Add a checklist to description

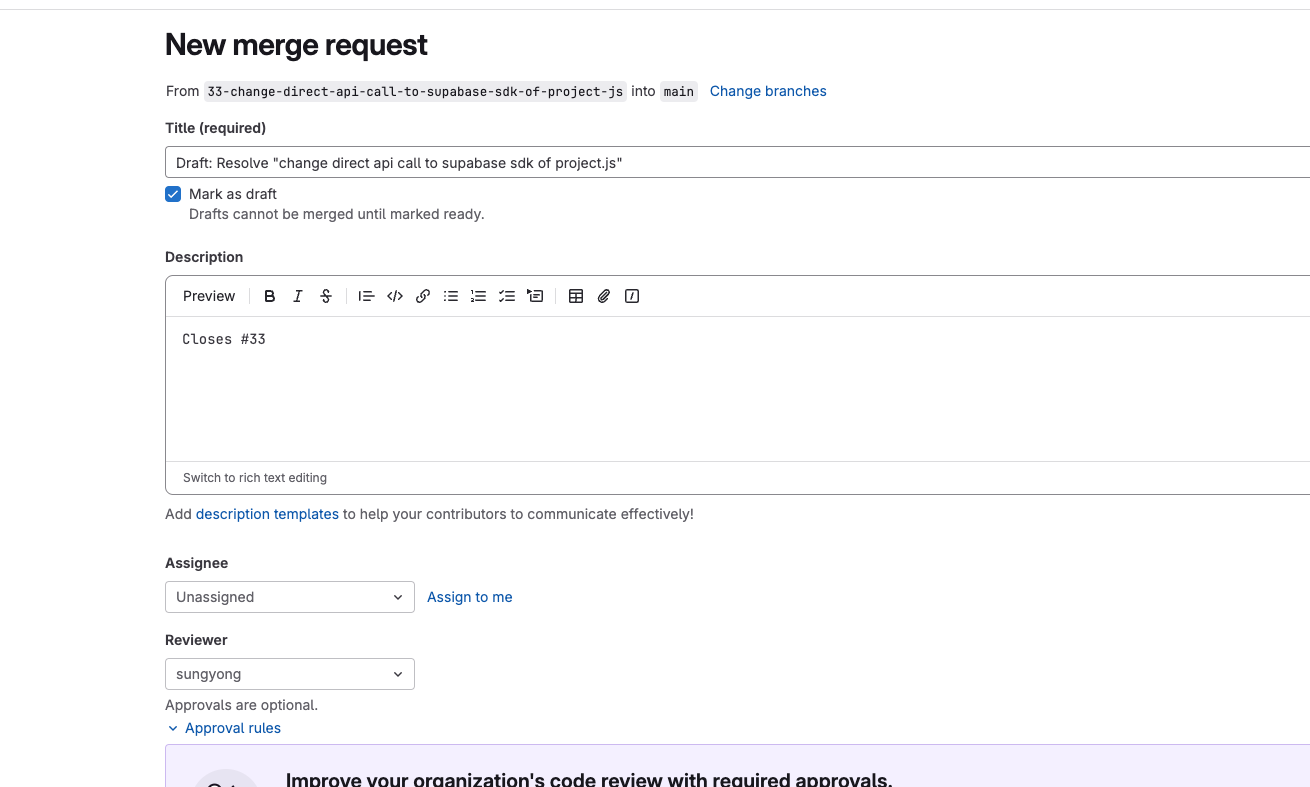click(x=507, y=296)
